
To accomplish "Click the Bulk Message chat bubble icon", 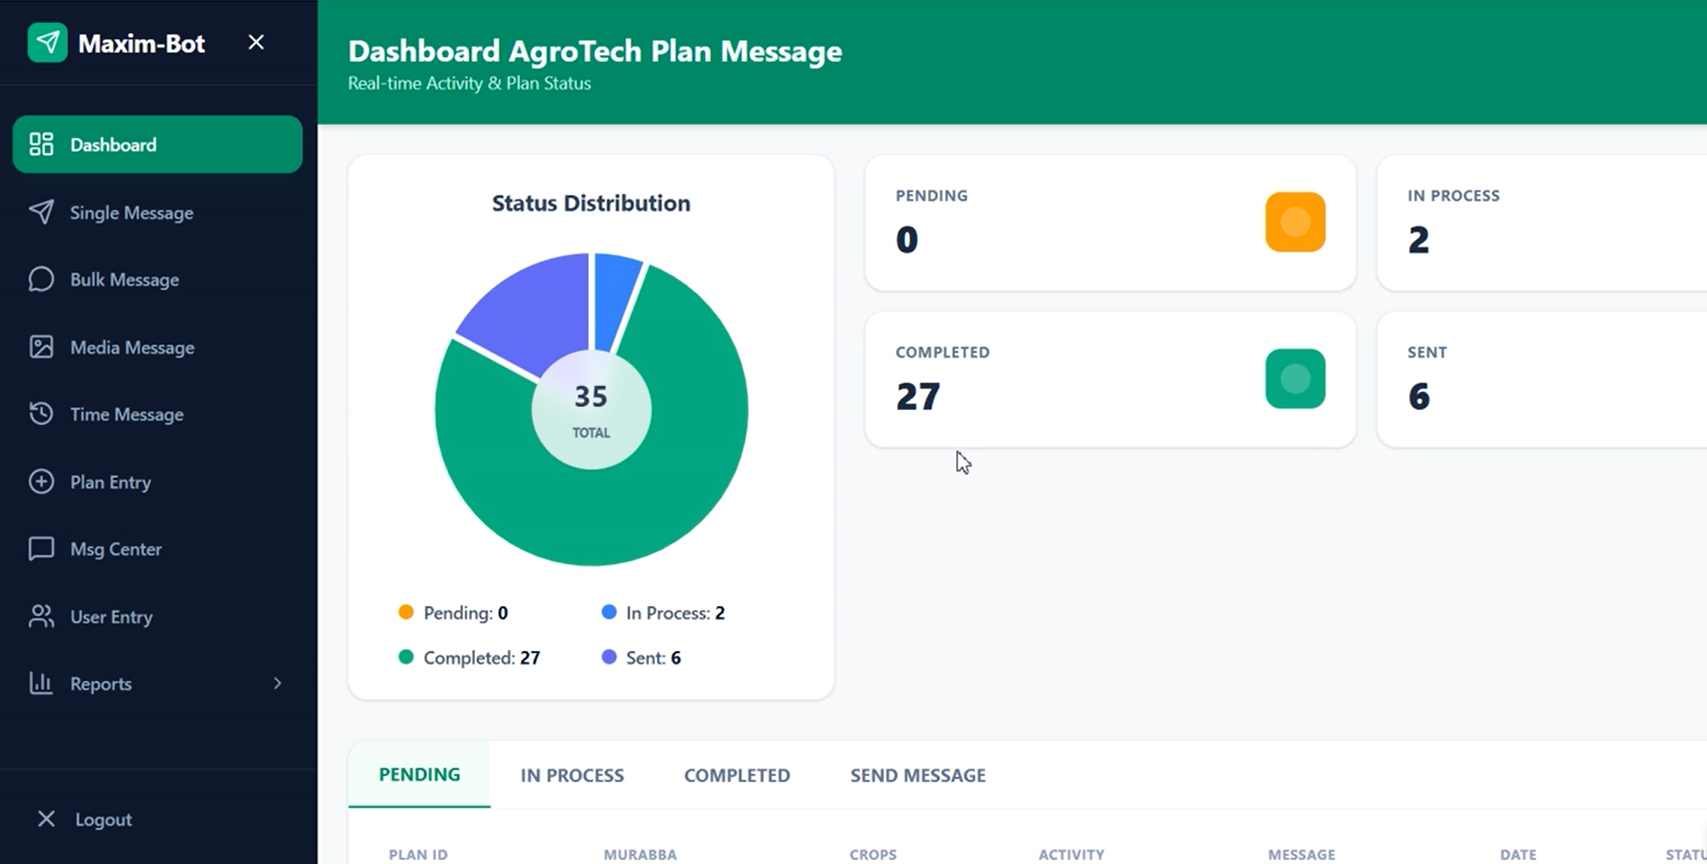I will pos(41,279).
